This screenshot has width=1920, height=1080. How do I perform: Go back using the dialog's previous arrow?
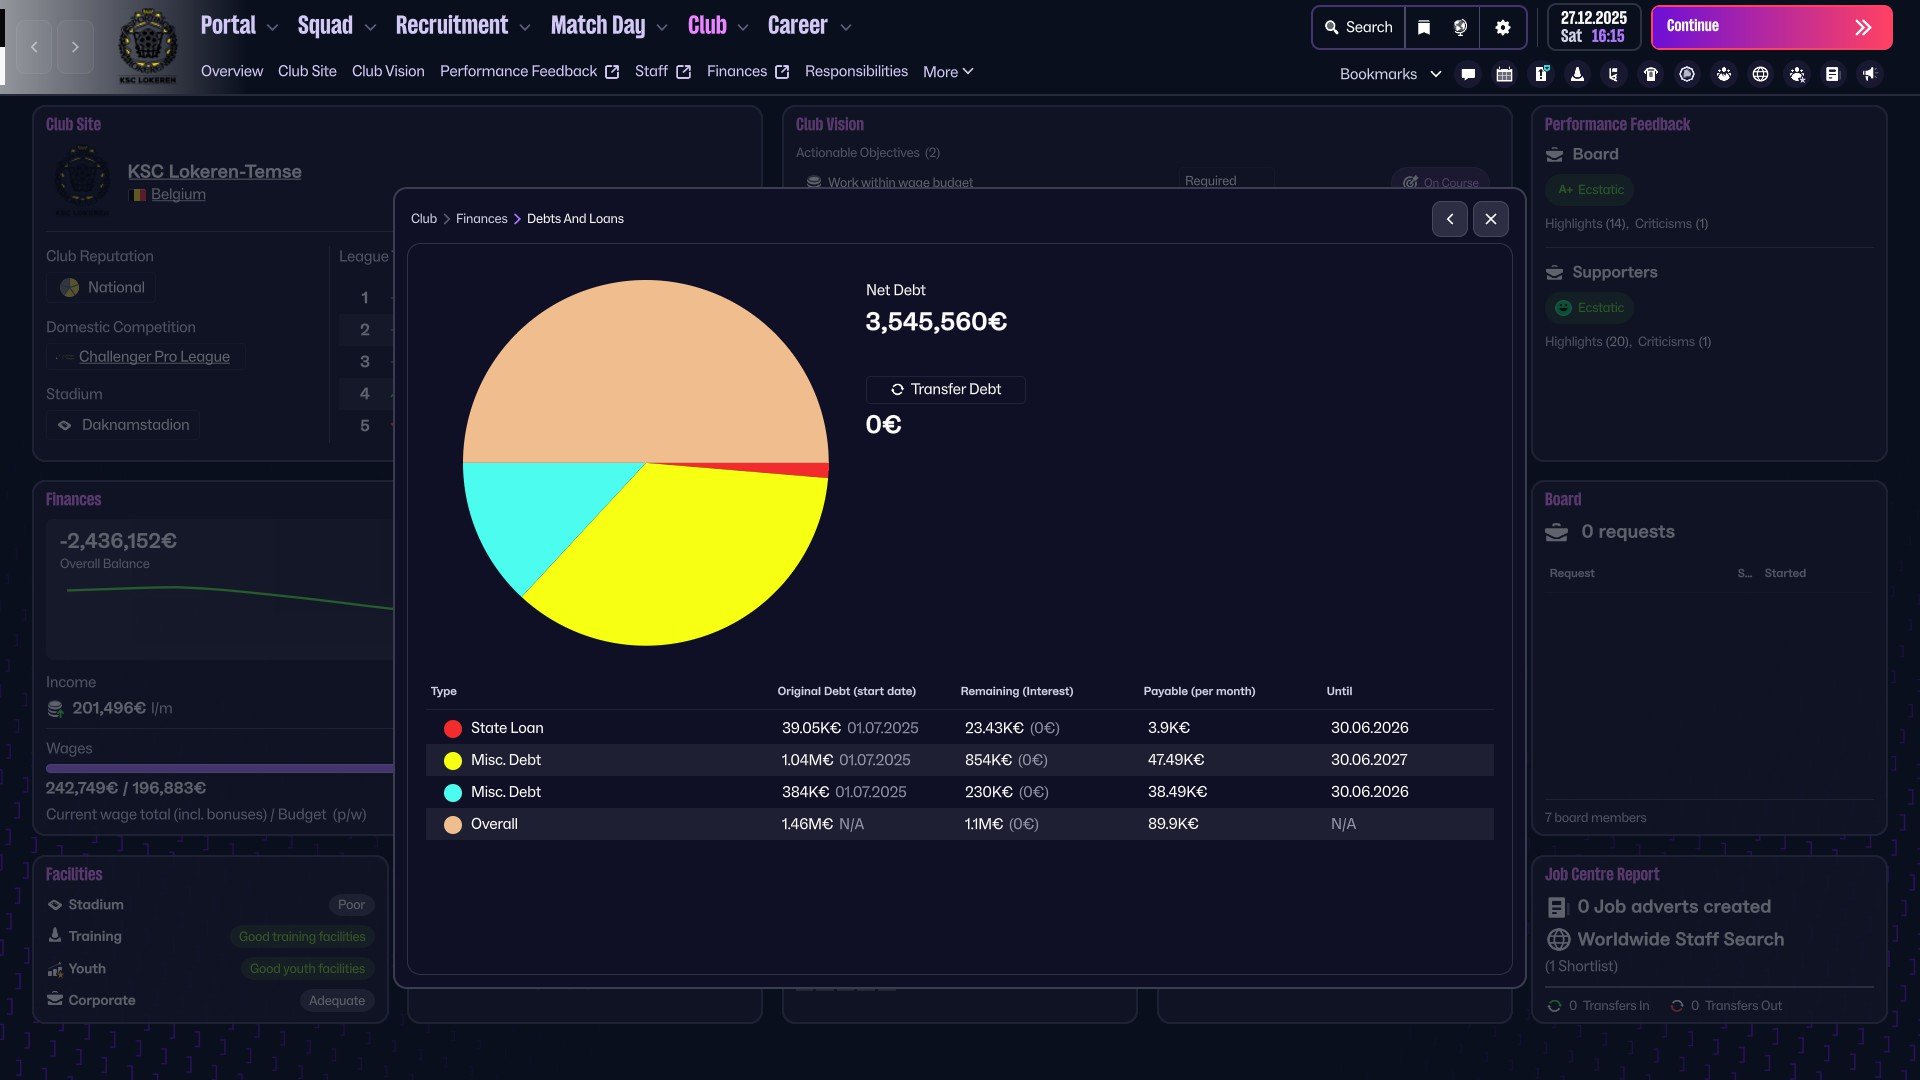click(1449, 219)
